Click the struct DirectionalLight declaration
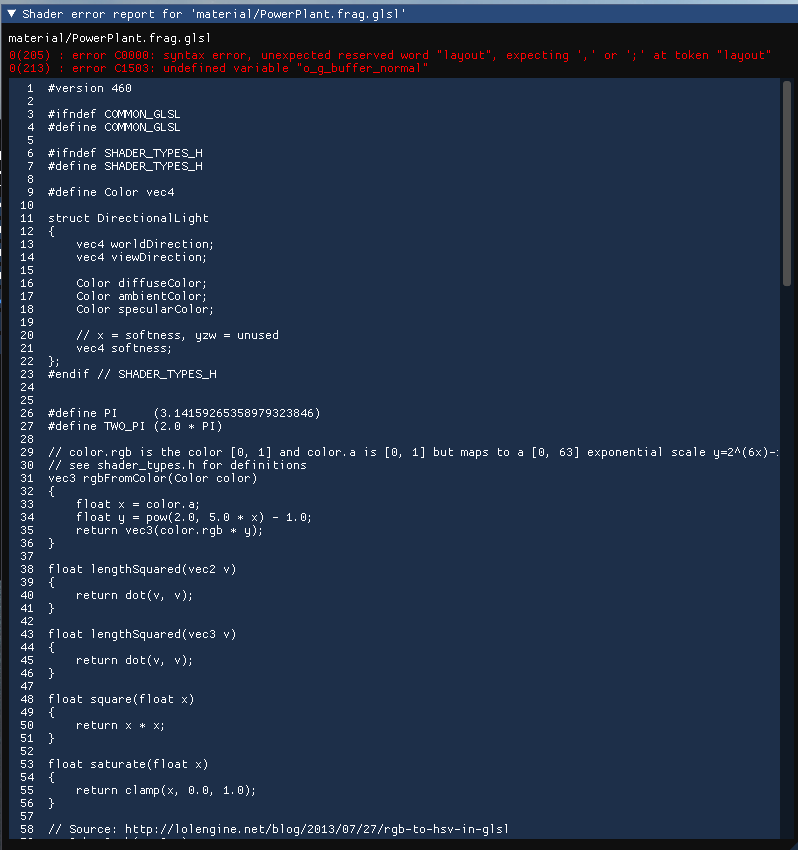Image resolution: width=798 pixels, height=850 pixels. [x=128, y=218]
